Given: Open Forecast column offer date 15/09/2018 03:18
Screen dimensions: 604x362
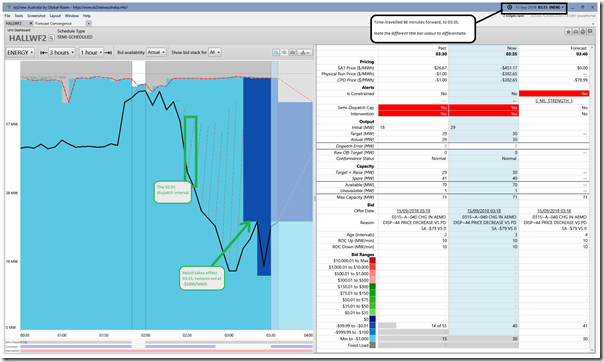Looking at the screenshot, I should 554,211.
